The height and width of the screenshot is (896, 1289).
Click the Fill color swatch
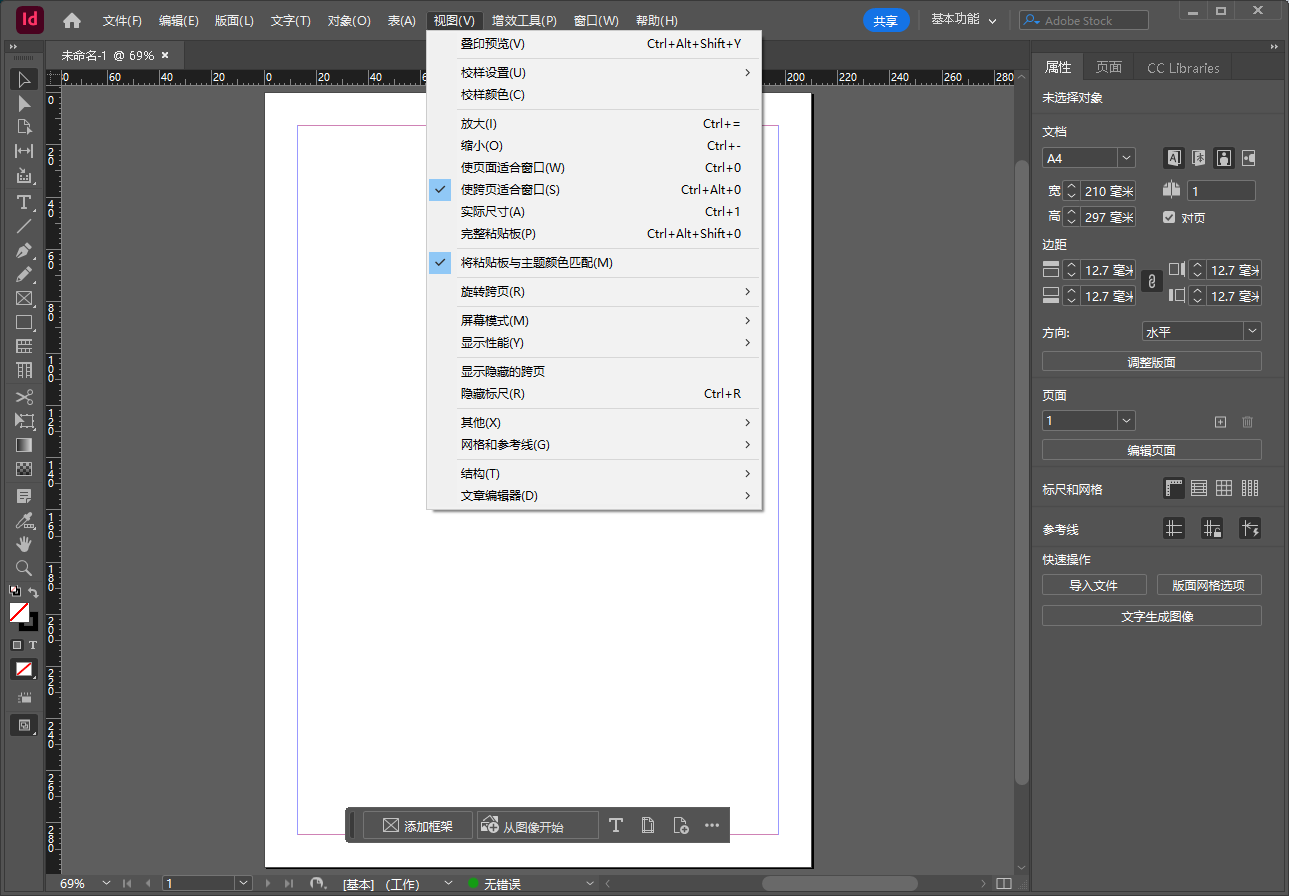coord(19,611)
